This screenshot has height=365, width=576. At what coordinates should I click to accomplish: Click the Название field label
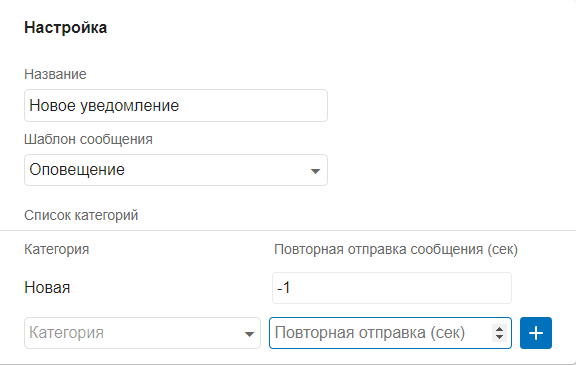click(x=55, y=74)
